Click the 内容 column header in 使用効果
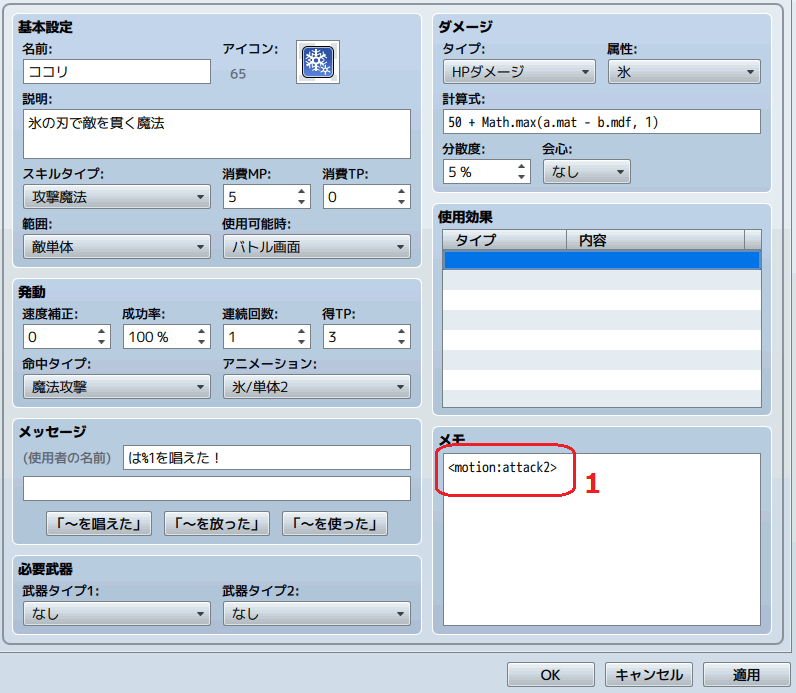796x693 pixels. (x=655, y=240)
